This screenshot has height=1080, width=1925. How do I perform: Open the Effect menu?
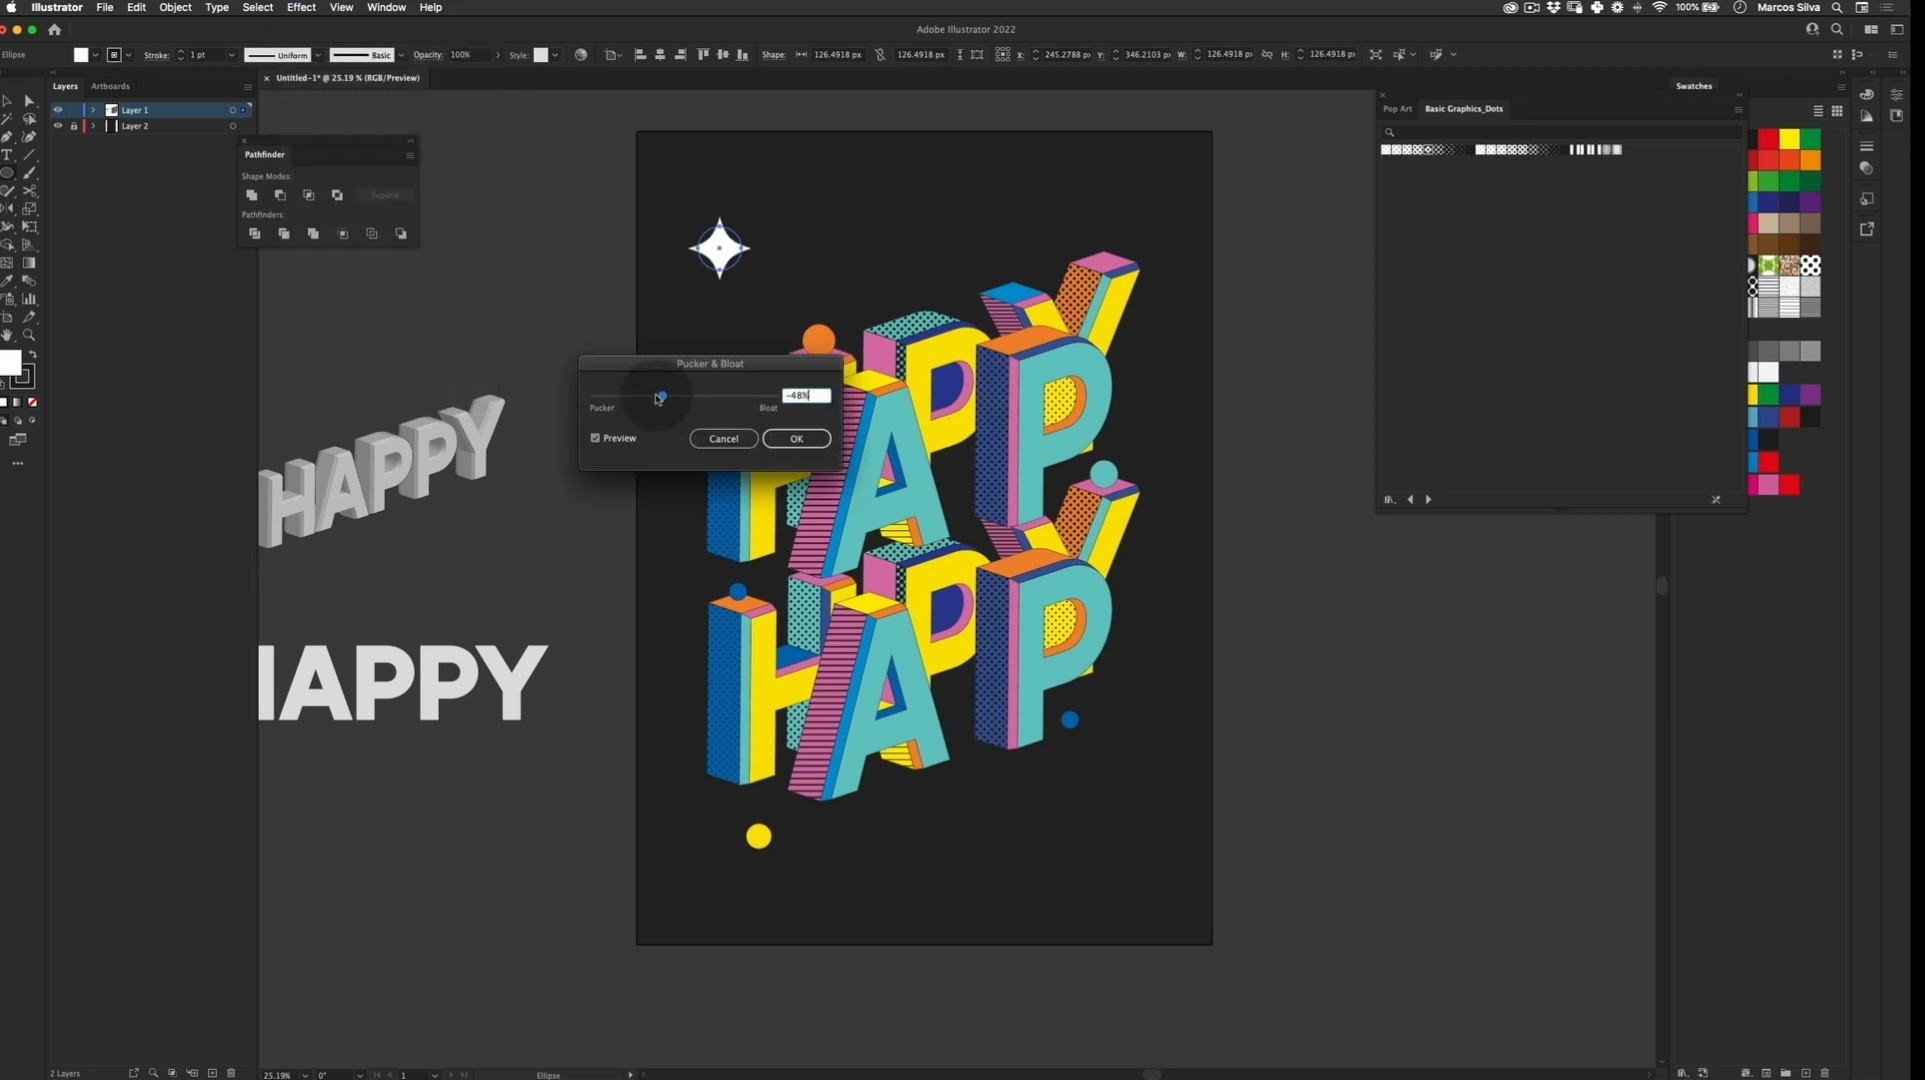coord(301,7)
